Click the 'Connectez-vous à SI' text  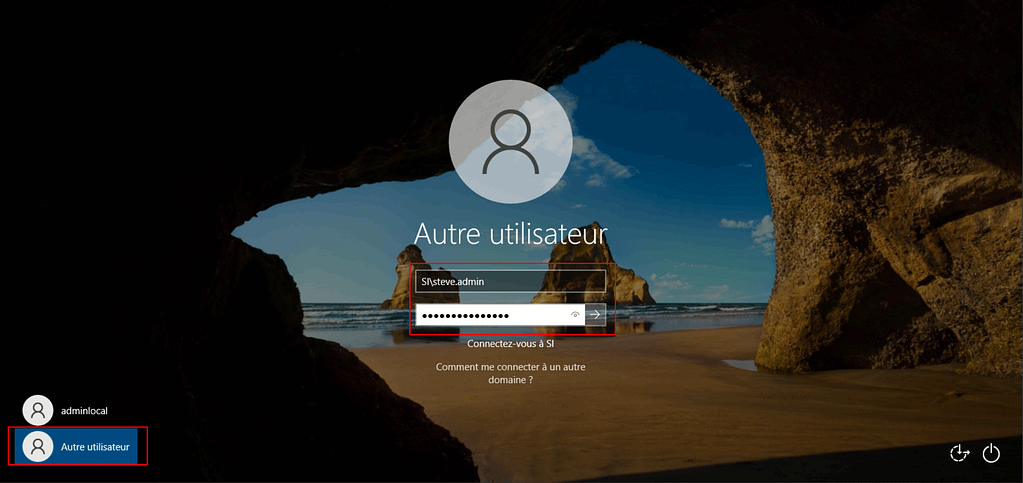pos(510,344)
